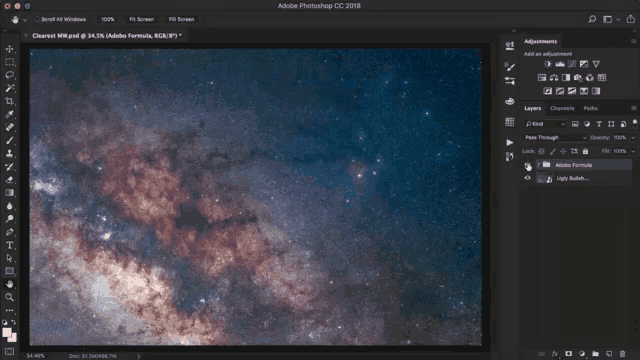Expand the Adobo Formula group

coord(538,165)
